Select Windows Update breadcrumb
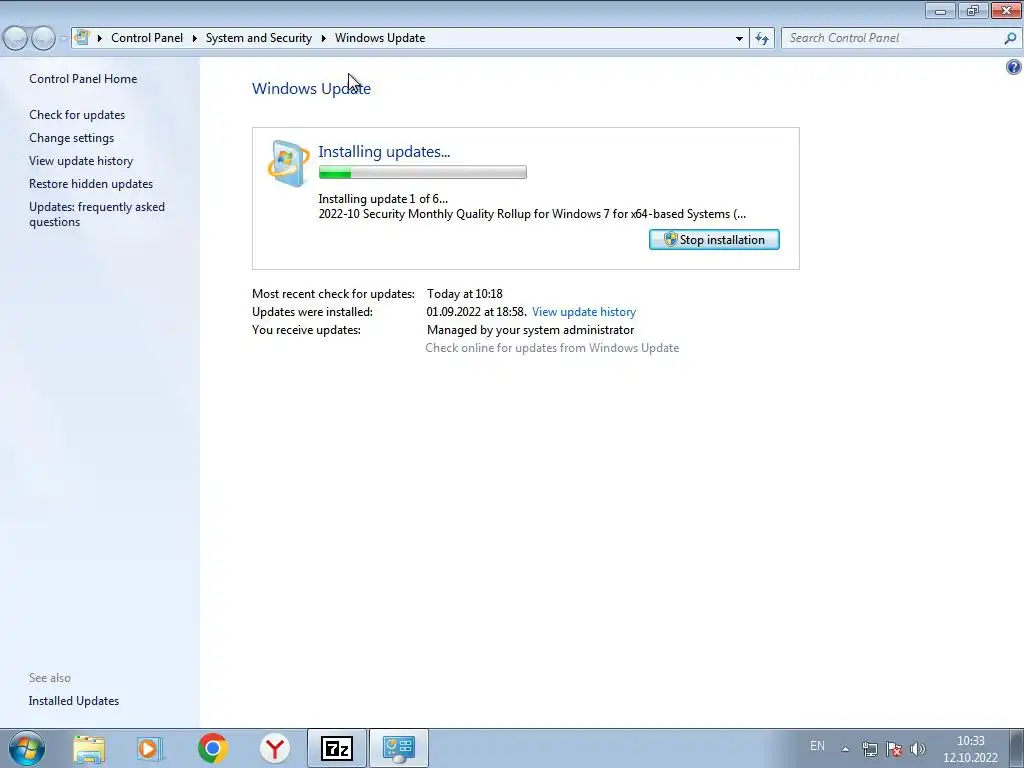The image size is (1024, 768). click(380, 38)
